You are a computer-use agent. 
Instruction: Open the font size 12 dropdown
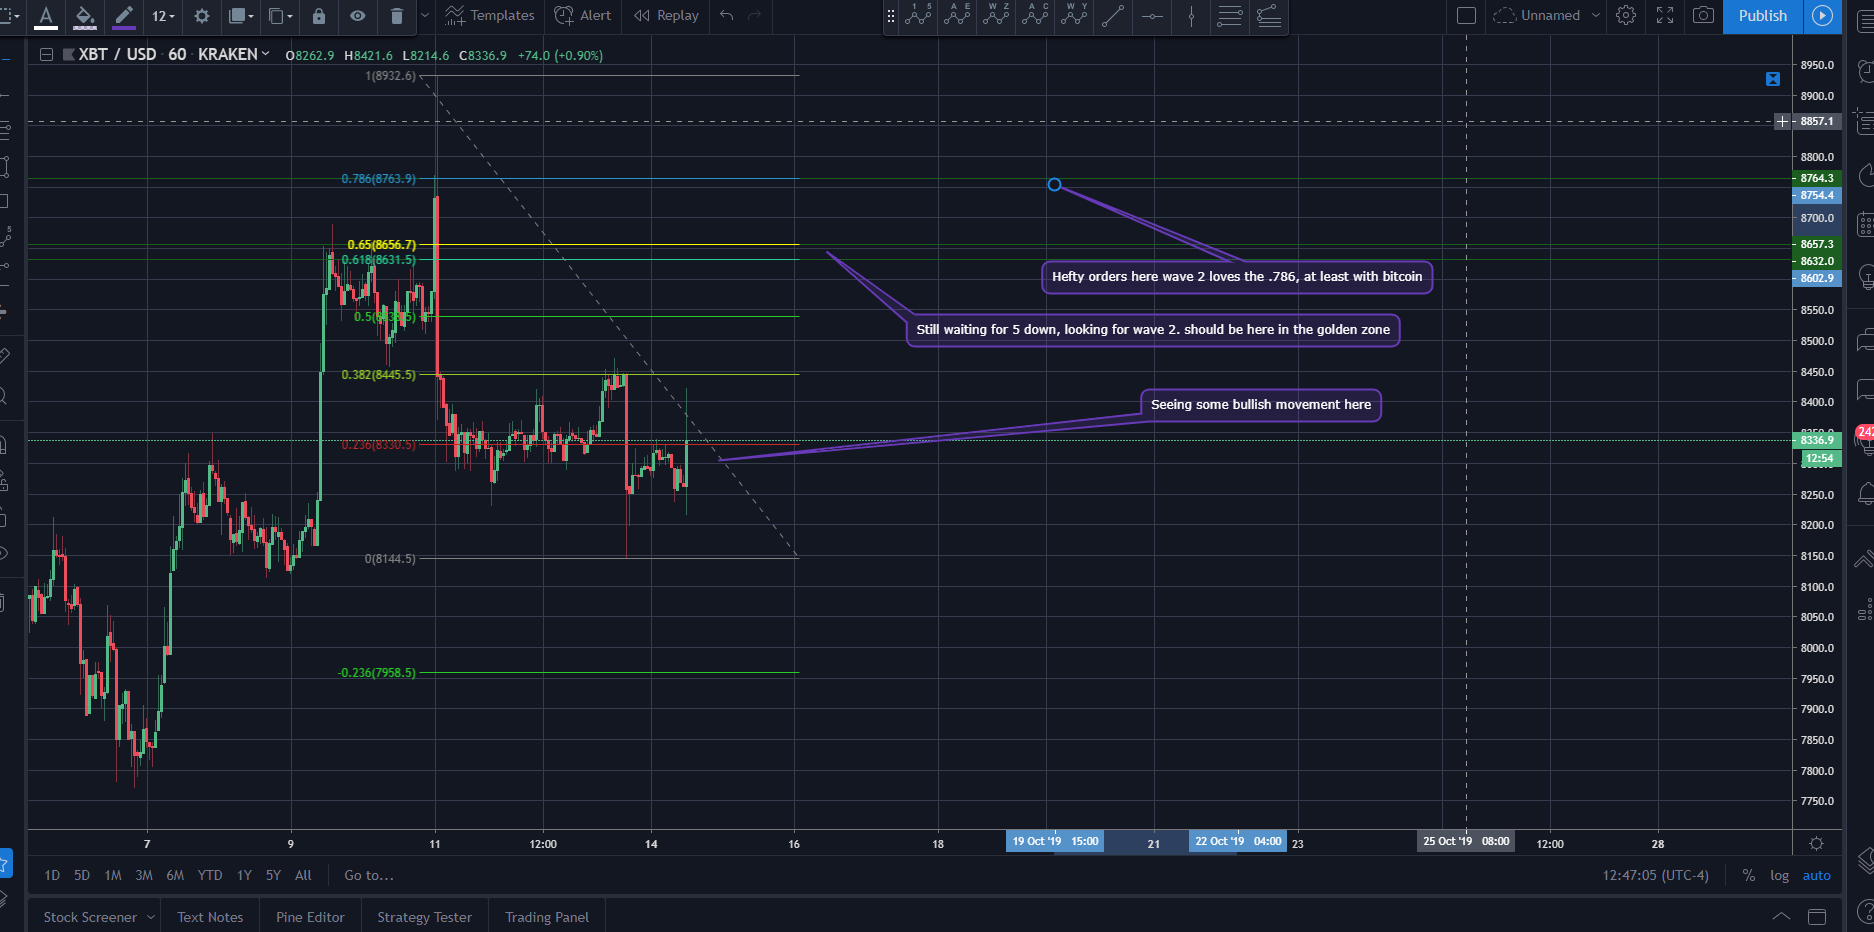[163, 16]
